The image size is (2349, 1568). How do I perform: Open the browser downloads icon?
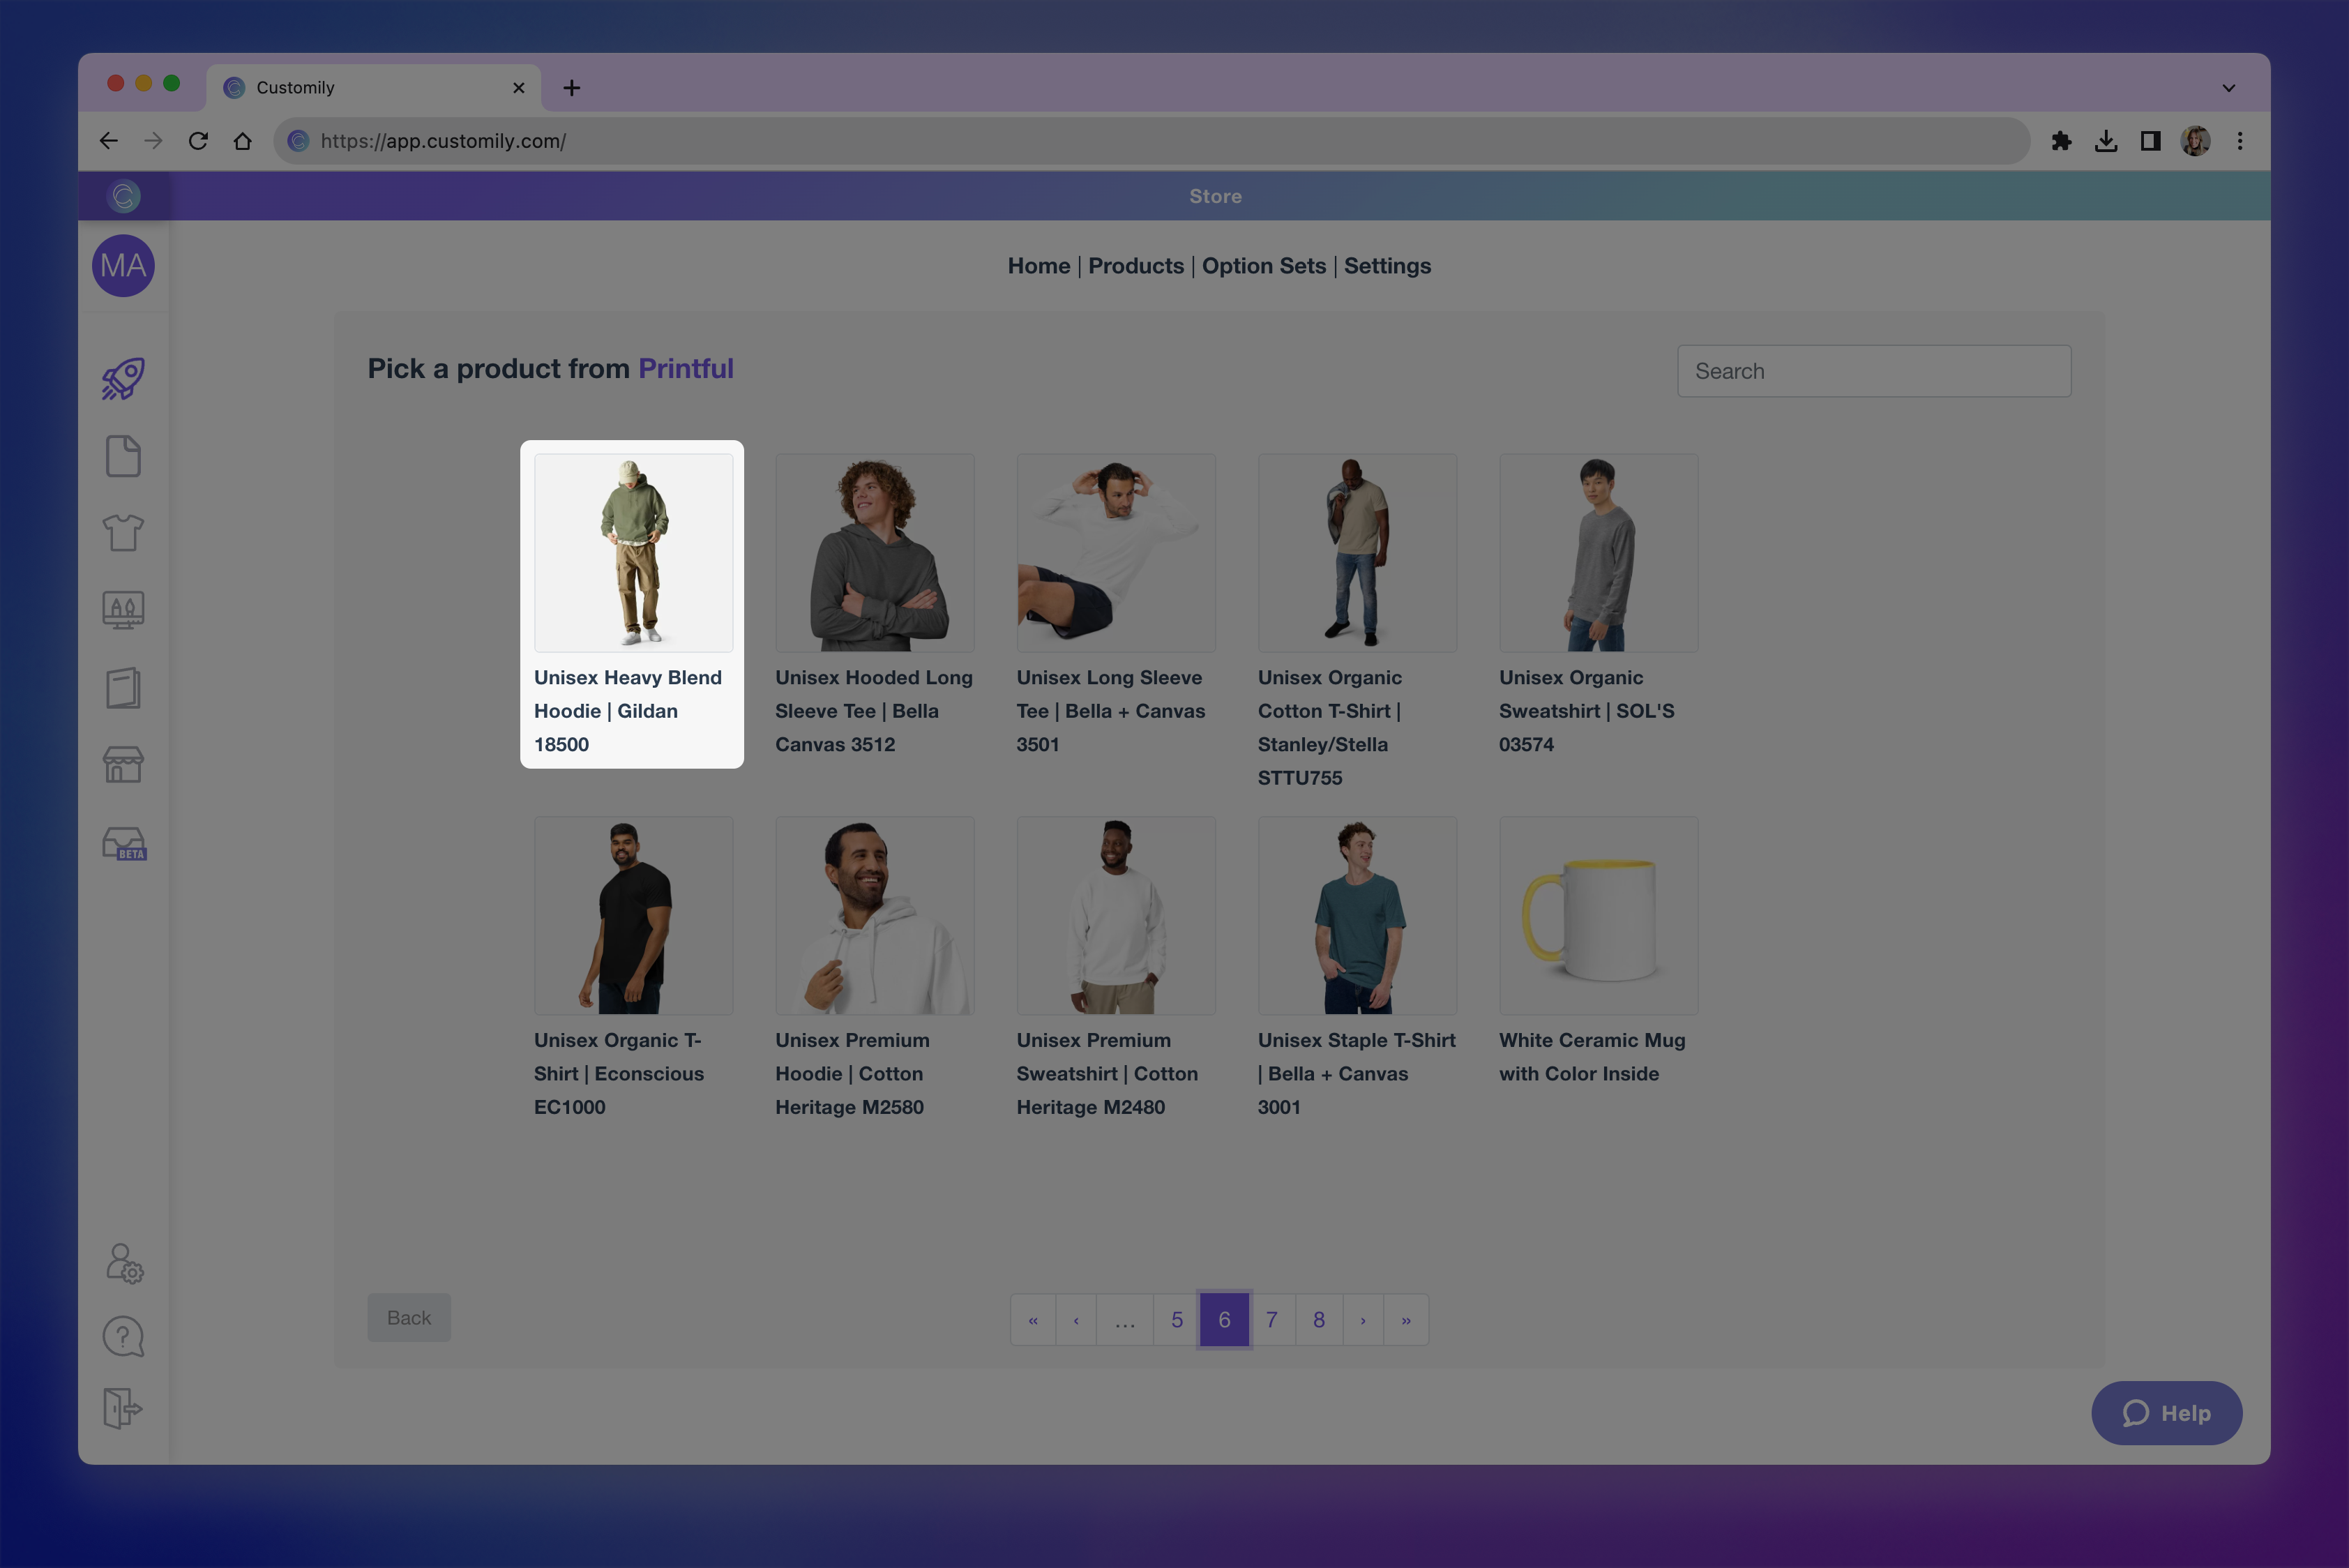click(2107, 141)
